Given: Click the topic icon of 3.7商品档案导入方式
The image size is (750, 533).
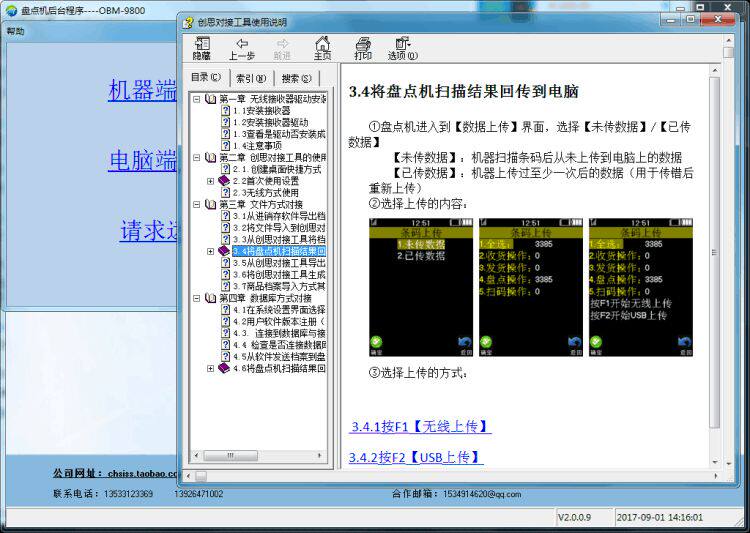Looking at the screenshot, I should click(x=226, y=286).
